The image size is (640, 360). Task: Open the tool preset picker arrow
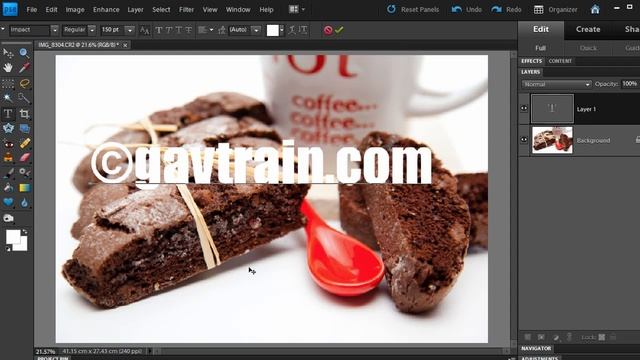point(3,29)
